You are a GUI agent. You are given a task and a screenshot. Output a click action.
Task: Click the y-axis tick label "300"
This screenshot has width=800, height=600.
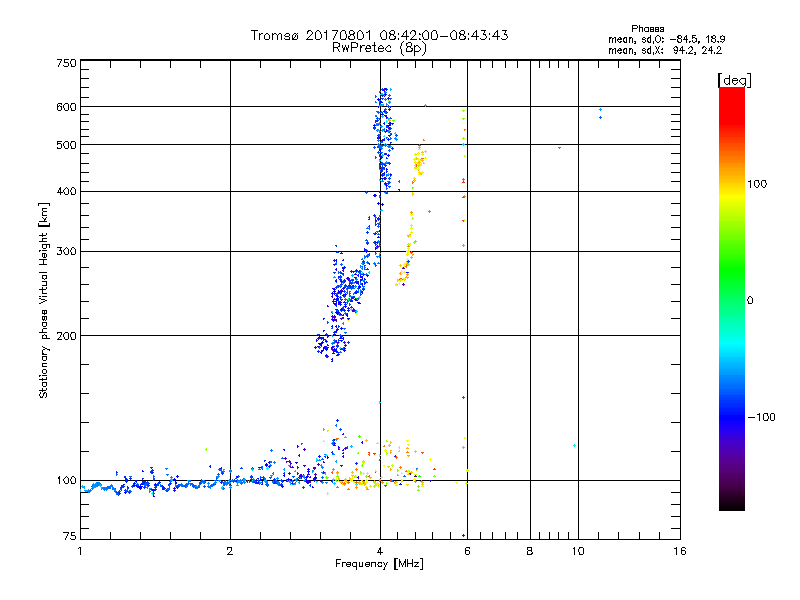click(66, 252)
